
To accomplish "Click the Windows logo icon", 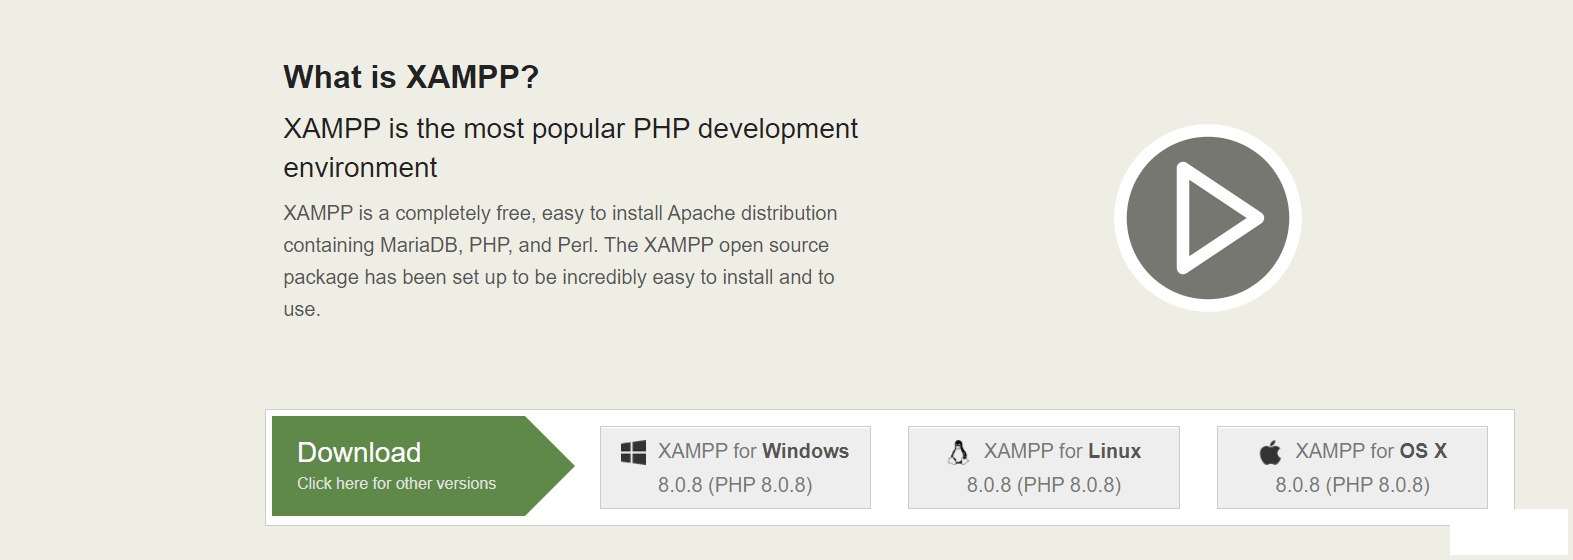I will tap(633, 452).
